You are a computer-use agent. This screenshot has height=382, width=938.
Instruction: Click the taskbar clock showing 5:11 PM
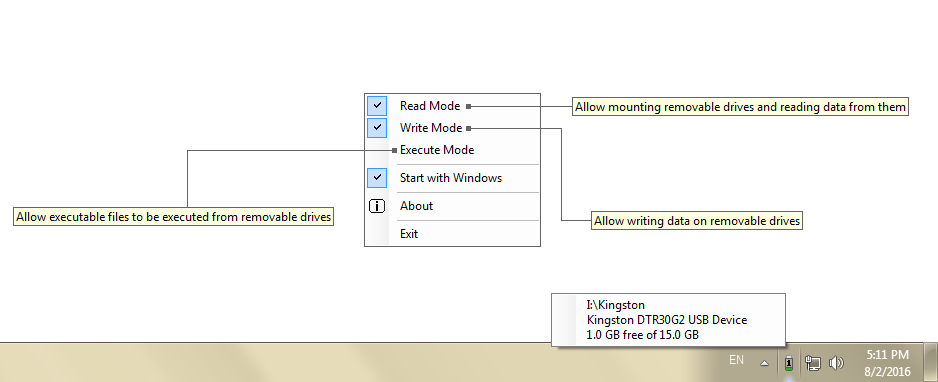(887, 362)
